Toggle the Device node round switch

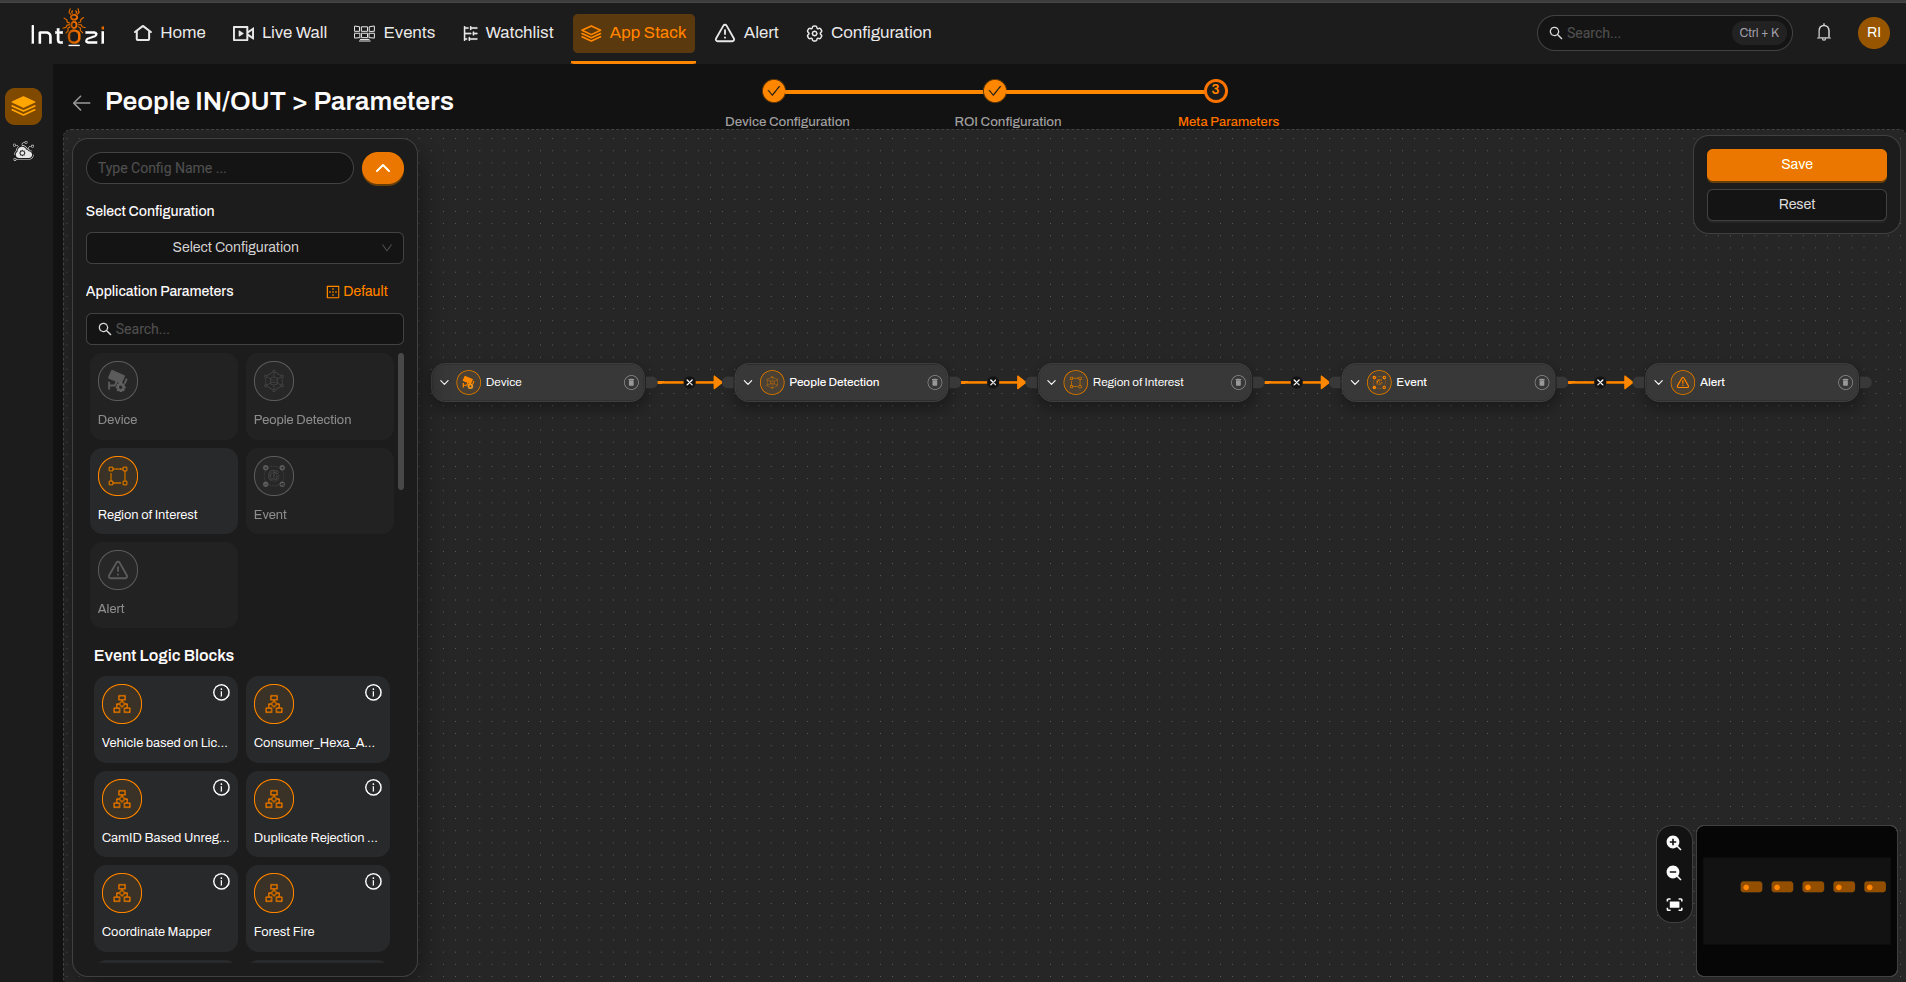point(631,382)
